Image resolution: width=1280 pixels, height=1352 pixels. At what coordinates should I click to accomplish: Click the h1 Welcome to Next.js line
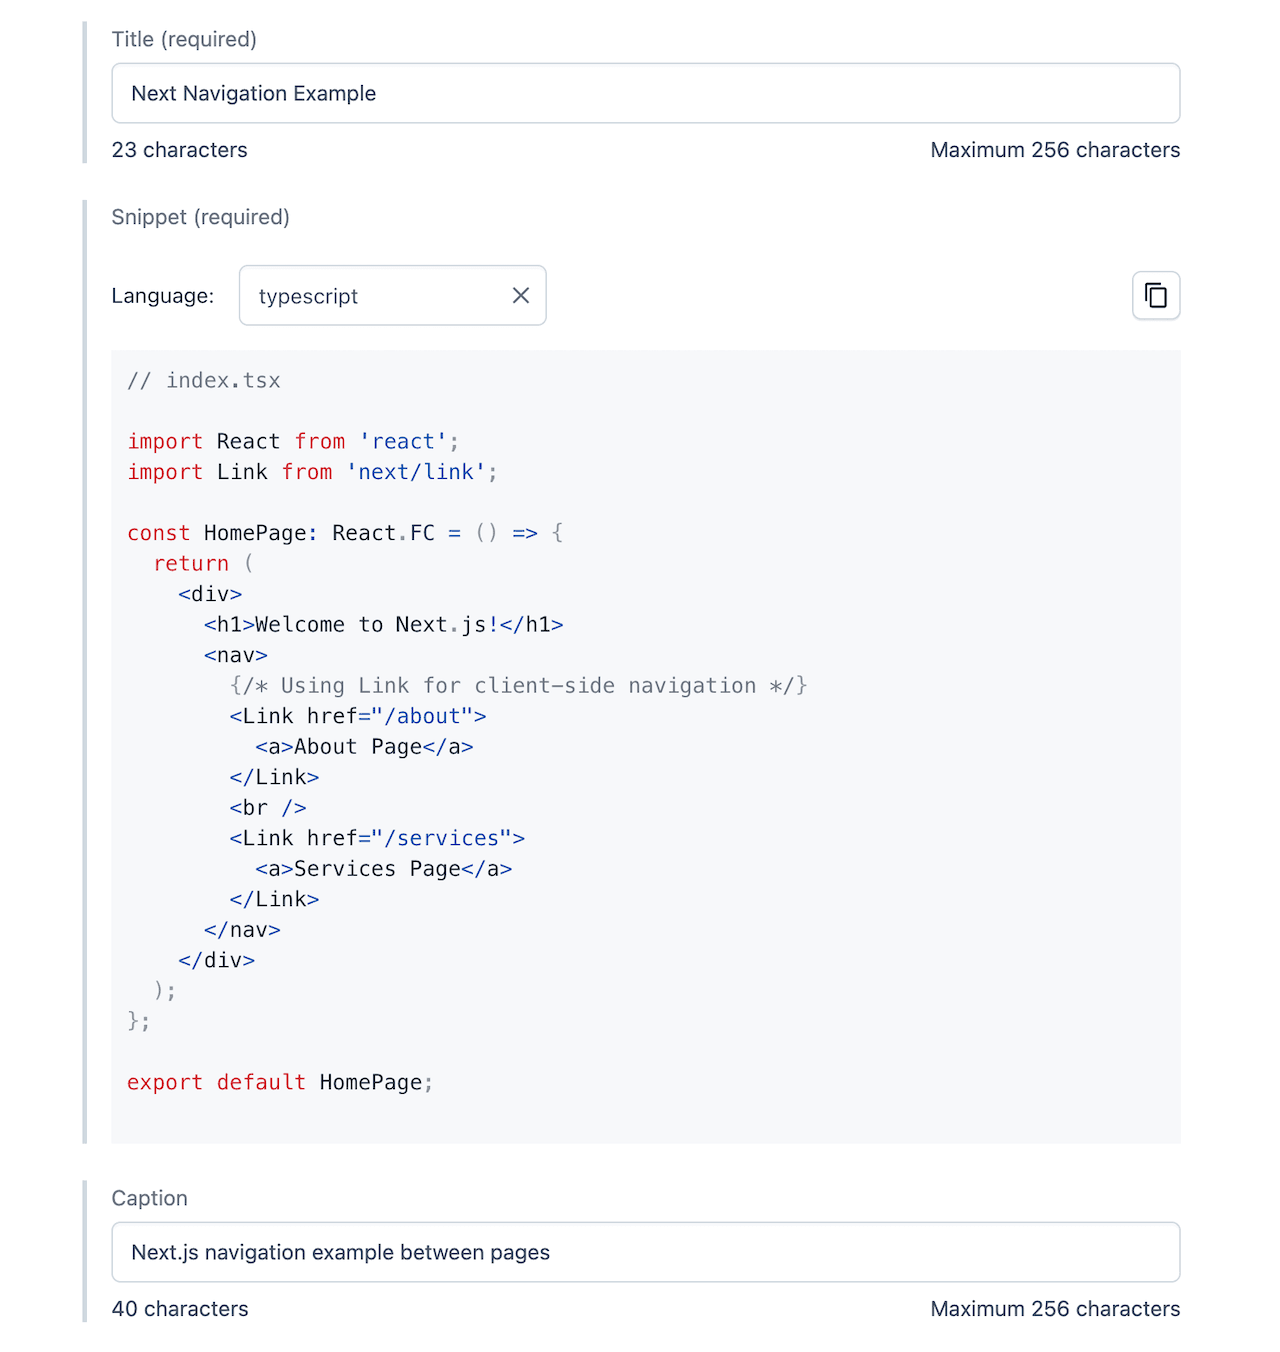click(x=383, y=625)
